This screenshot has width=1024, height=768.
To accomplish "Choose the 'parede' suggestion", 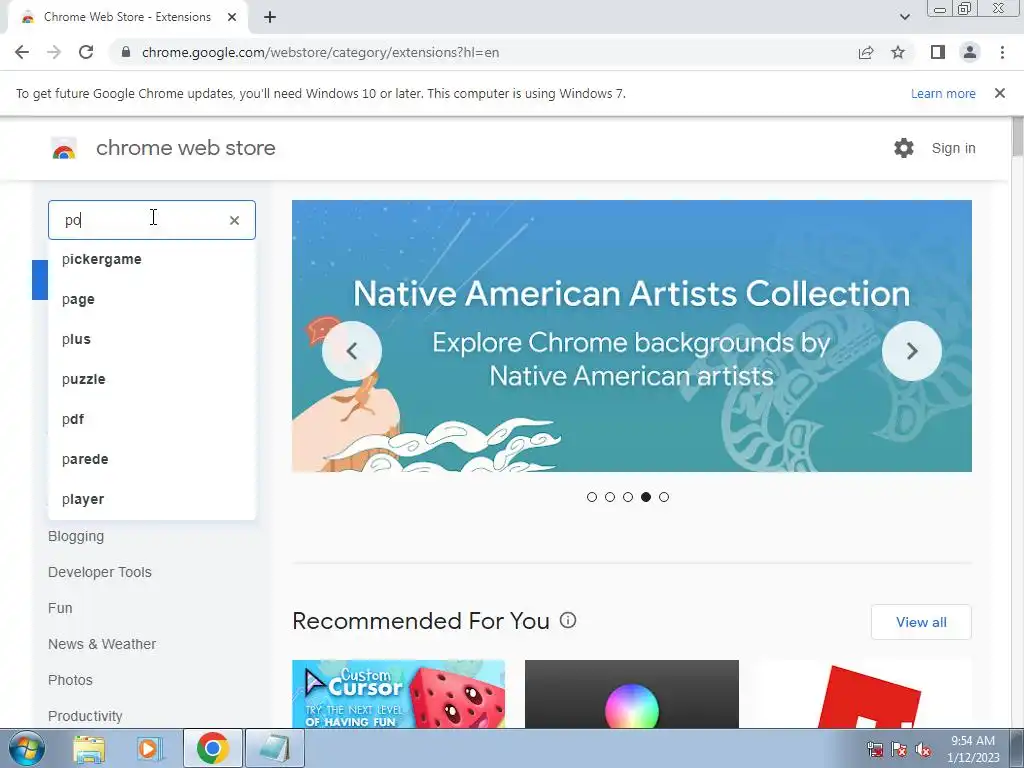I will pyautogui.click(x=152, y=459).
